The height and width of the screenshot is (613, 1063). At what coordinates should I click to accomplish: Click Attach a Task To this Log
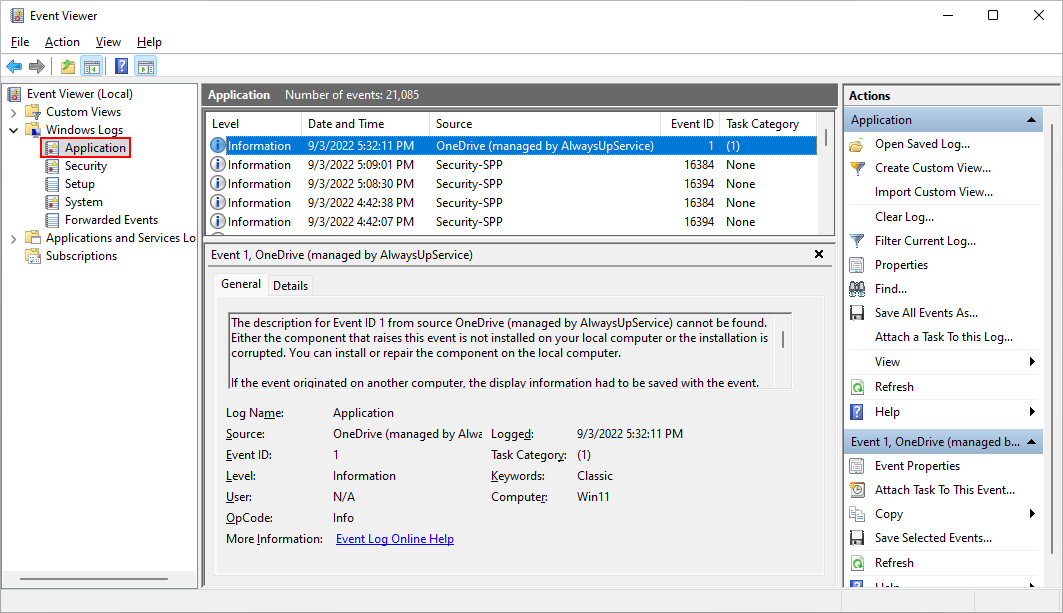(944, 337)
